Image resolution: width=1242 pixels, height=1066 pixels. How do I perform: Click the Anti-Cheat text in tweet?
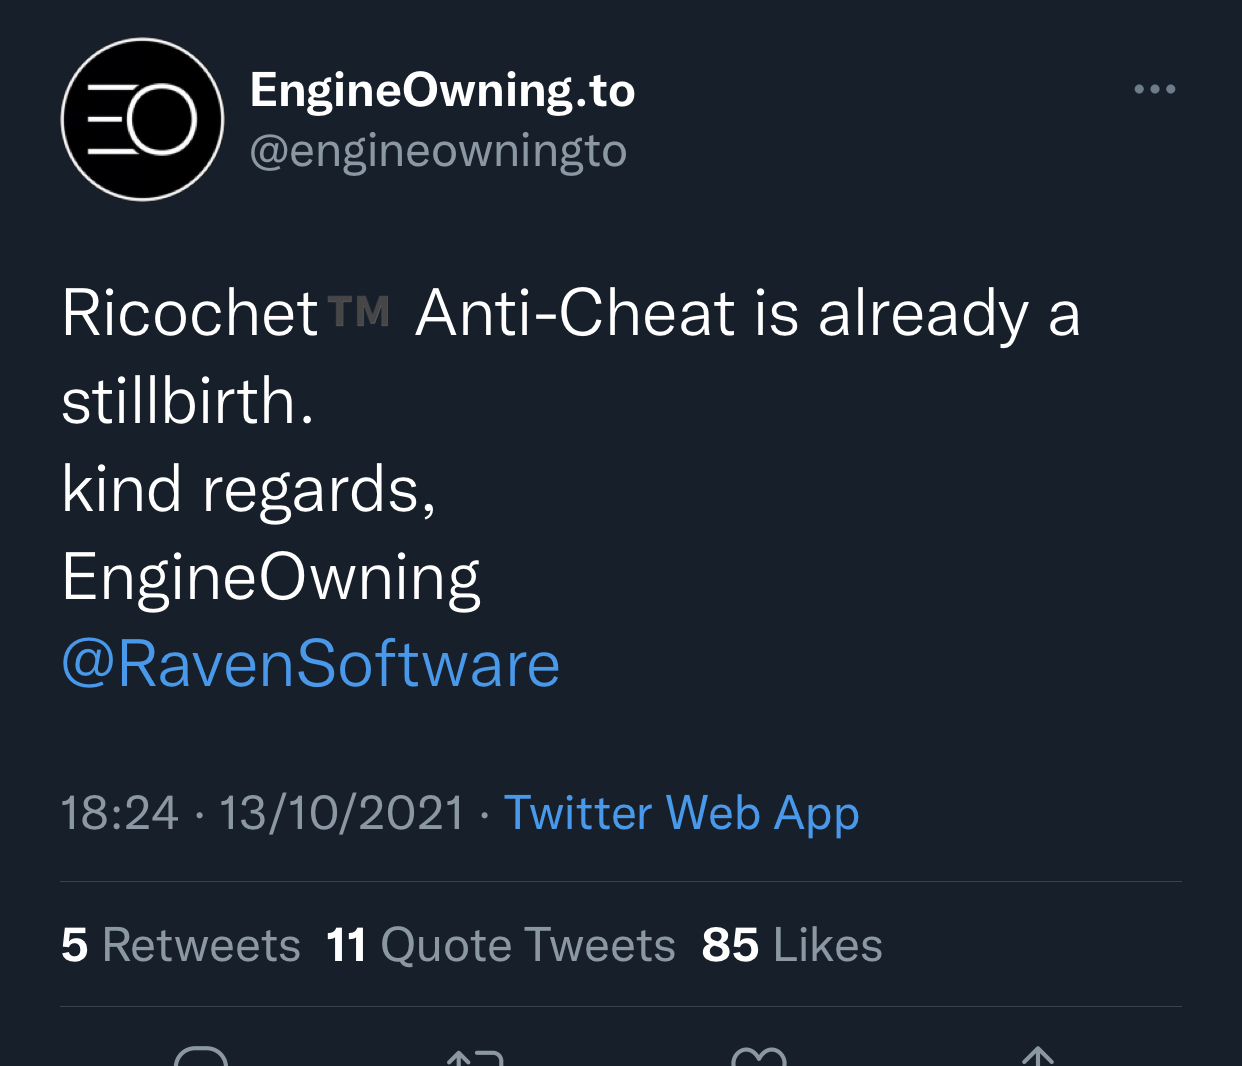[x=575, y=313]
